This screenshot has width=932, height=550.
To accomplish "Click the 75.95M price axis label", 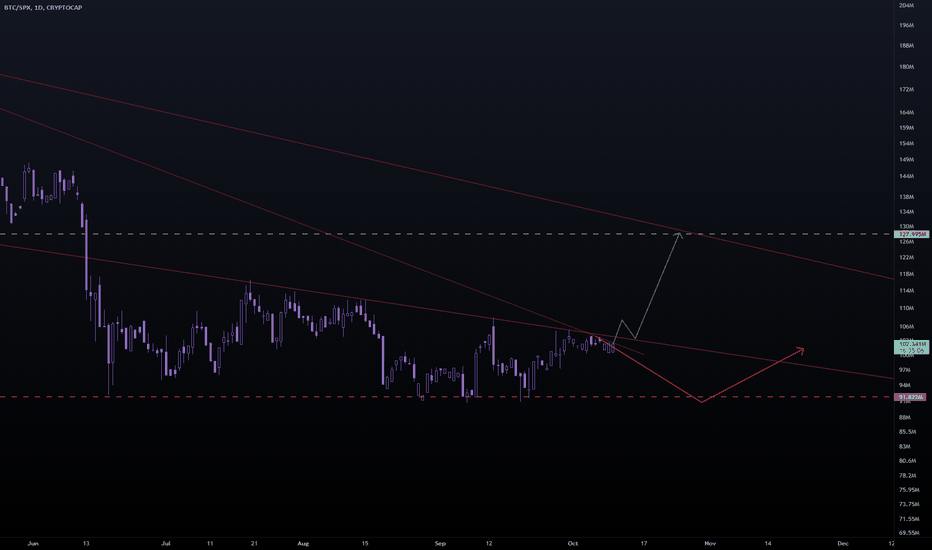I will coord(909,490).
